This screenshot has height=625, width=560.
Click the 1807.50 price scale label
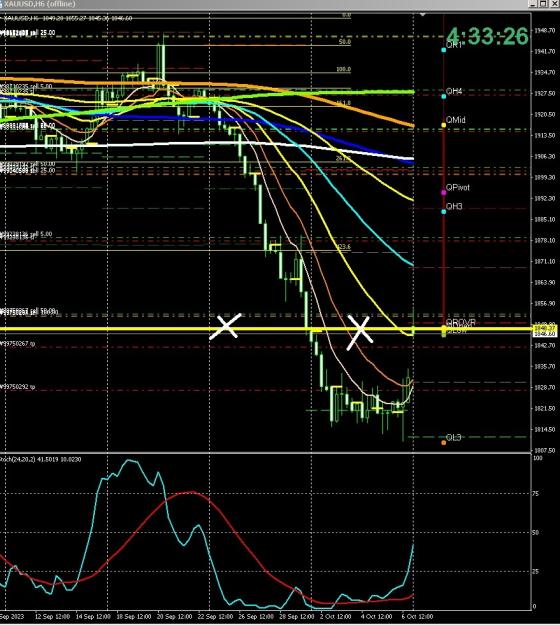[545, 450]
